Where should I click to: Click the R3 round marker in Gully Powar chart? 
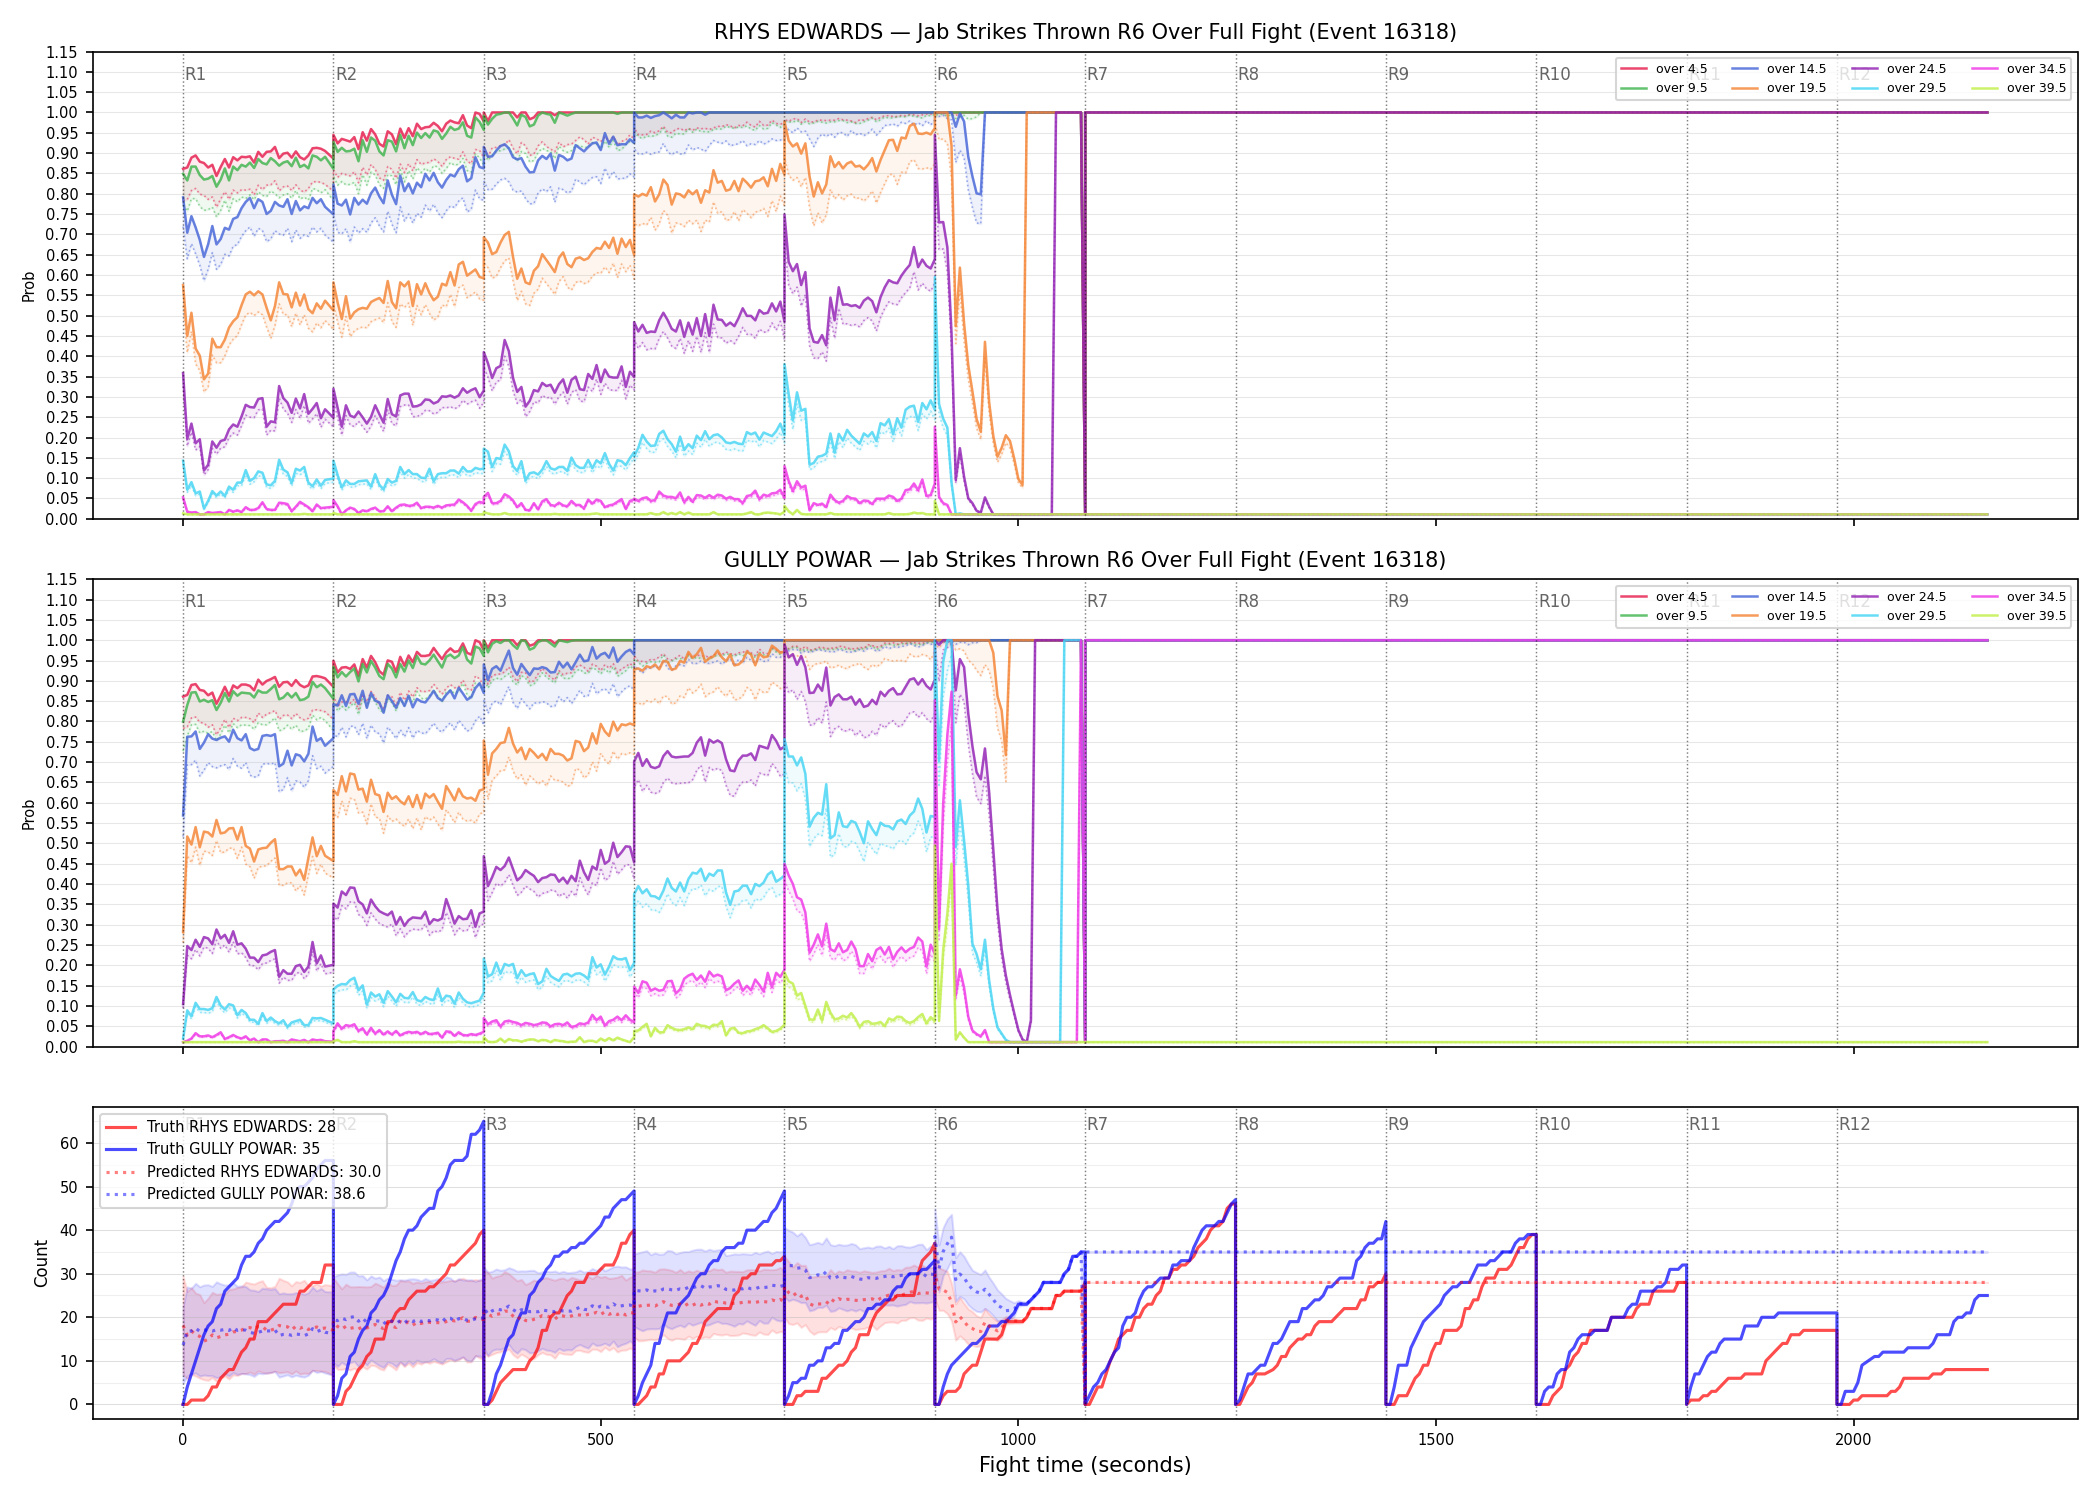(496, 601)
